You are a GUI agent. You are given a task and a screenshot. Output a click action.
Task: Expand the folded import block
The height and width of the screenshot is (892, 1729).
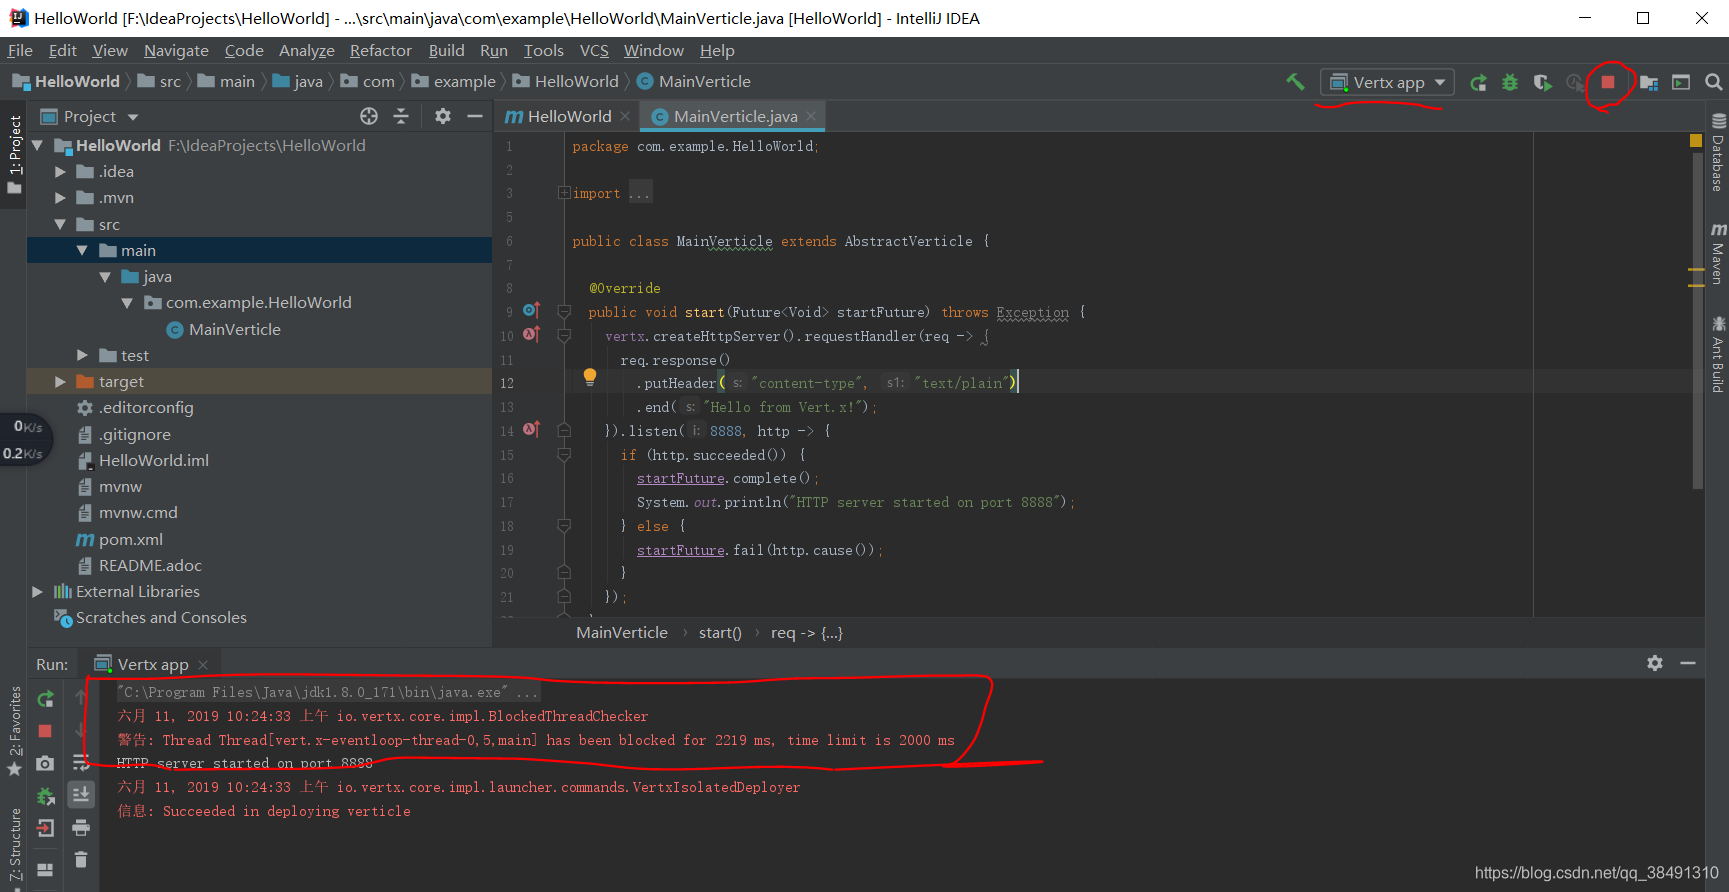coord(564,193)
